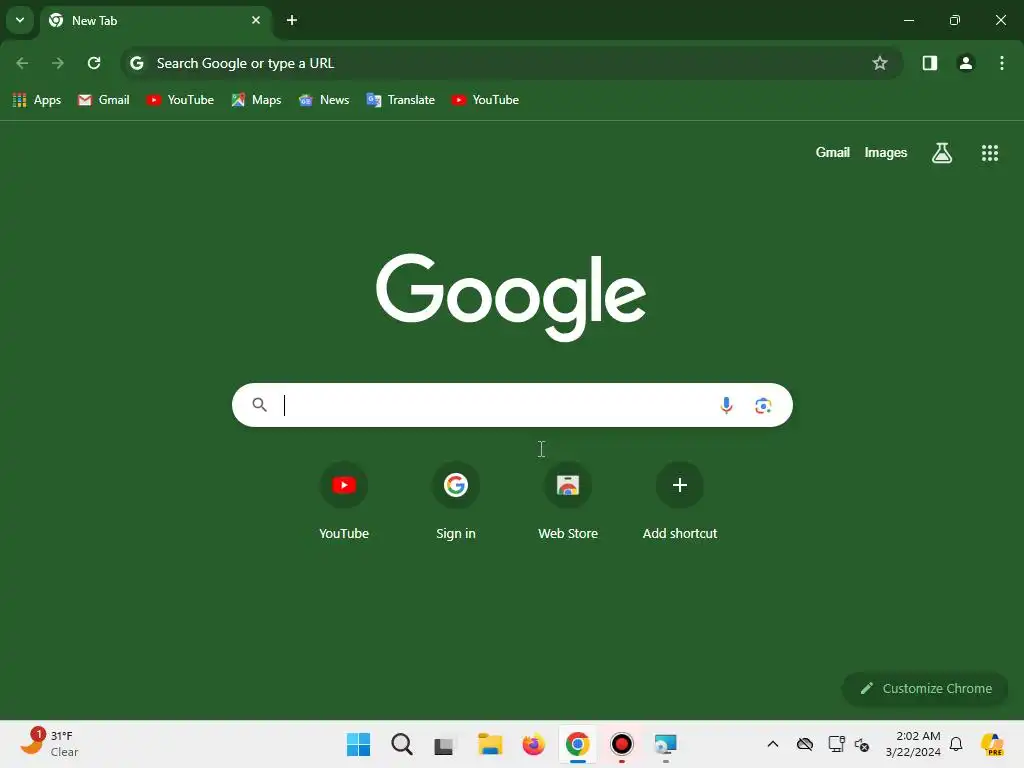Open News bookmark

tap(324, 100)
